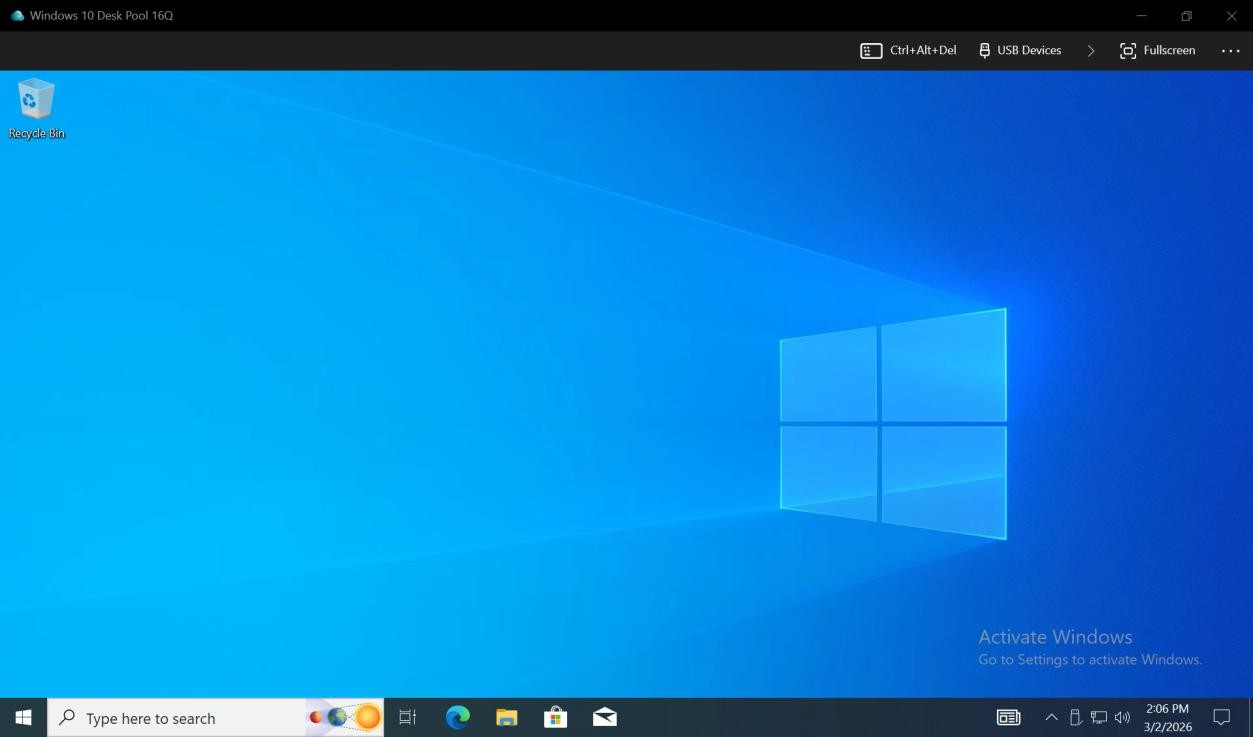This screenshot has height=737, width=1253.
Task: Open the clock showing 2:06 PM
Action: pos(1167,717)
